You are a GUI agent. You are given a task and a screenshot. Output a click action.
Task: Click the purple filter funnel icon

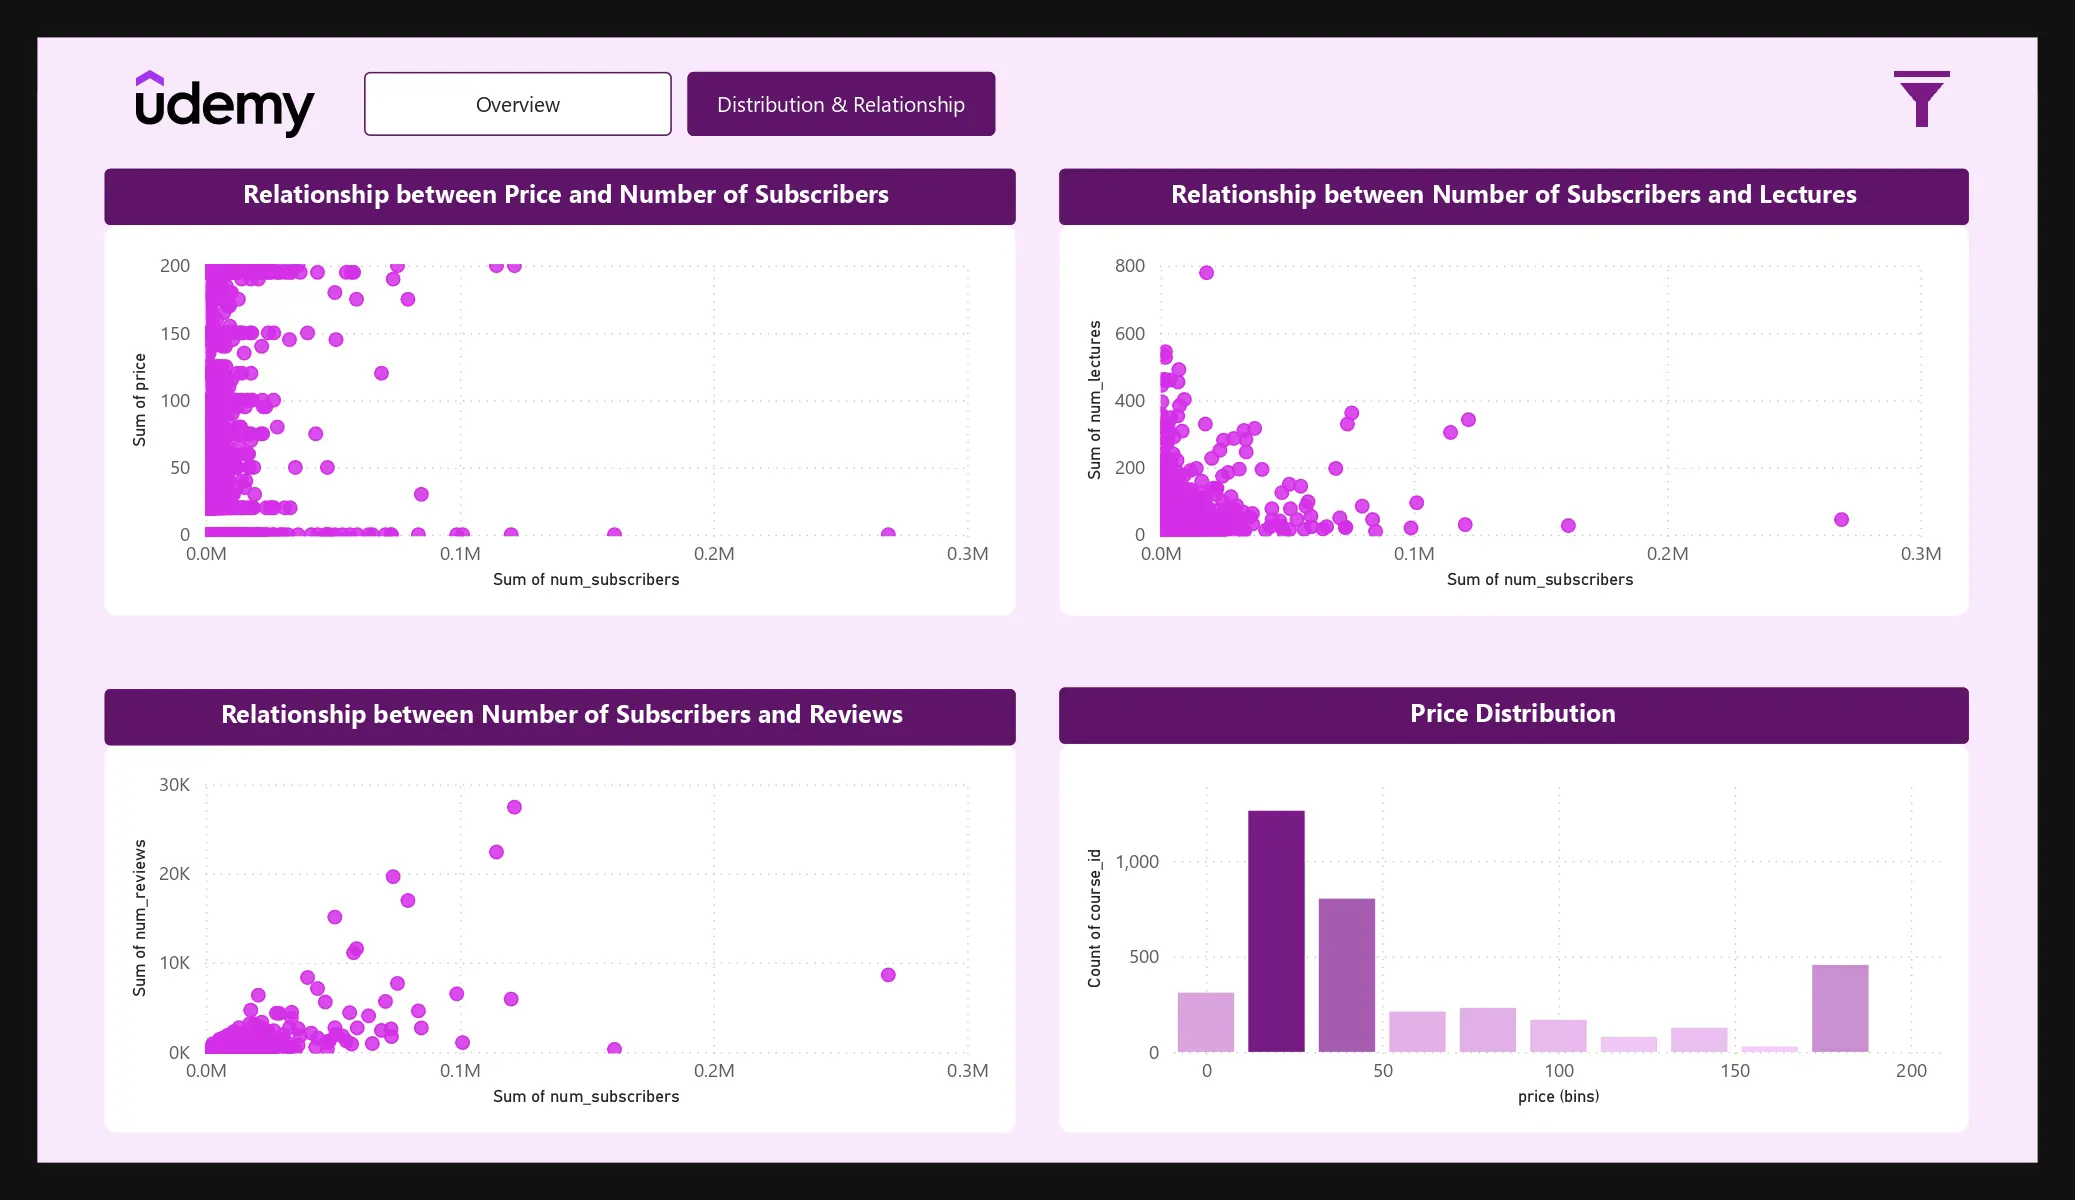point(1921,100)
